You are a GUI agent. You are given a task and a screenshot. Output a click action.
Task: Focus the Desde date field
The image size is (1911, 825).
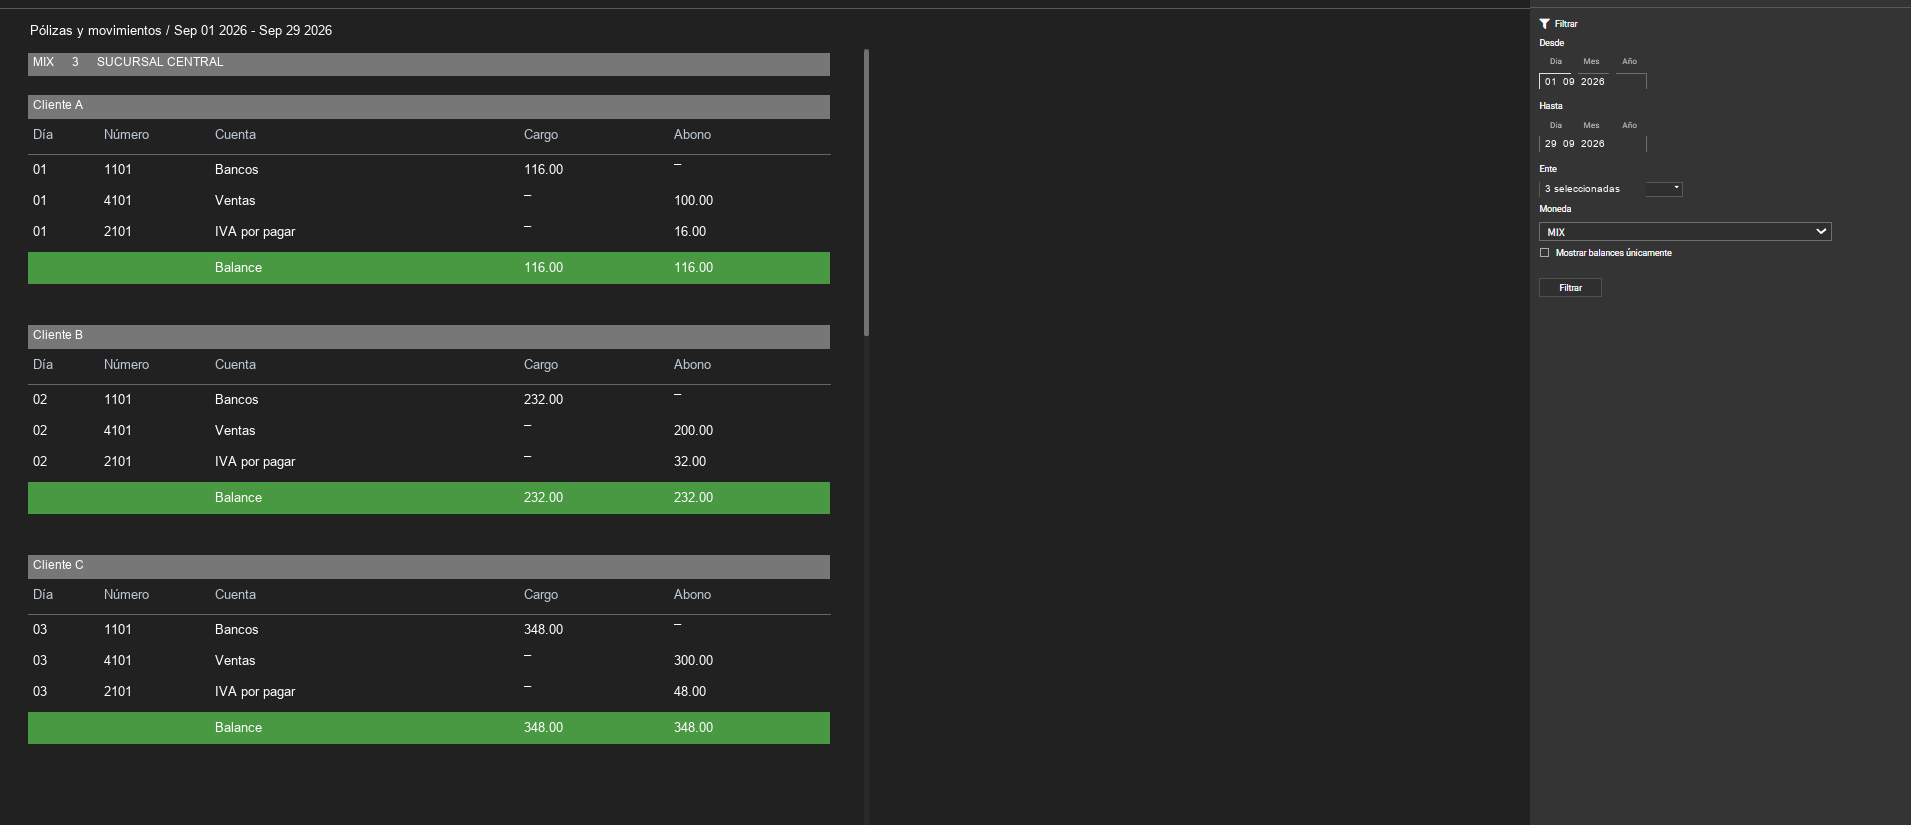click(1592, 81)
